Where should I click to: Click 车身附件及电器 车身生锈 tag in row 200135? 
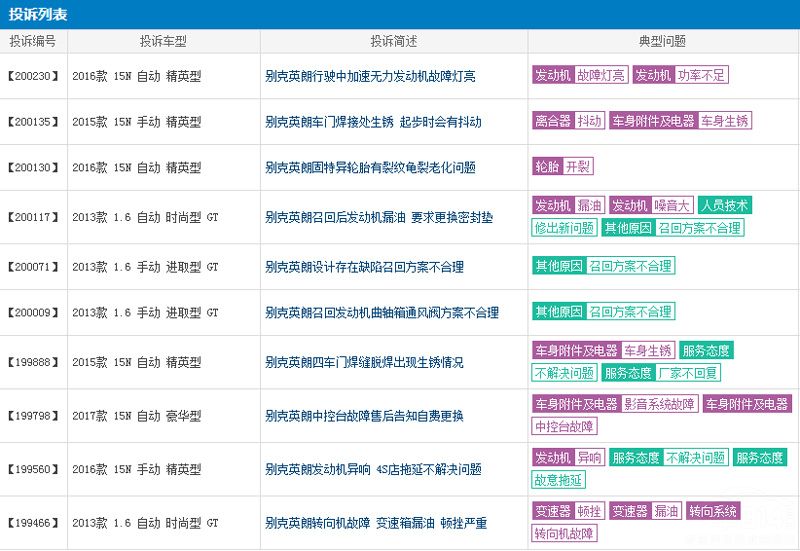680,121
